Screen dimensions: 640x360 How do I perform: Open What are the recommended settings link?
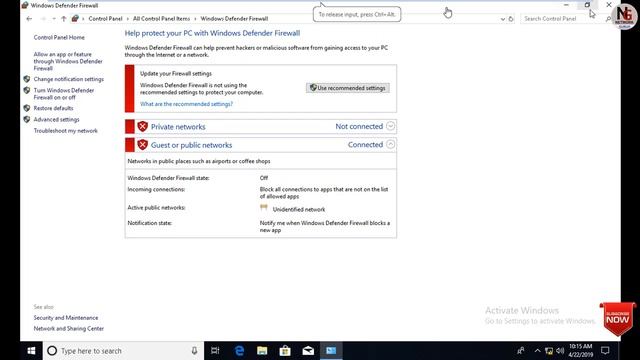click(186, 104)
